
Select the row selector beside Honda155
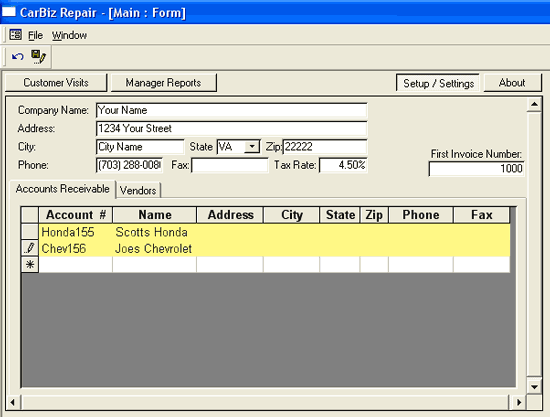click(x=30, y=232)
